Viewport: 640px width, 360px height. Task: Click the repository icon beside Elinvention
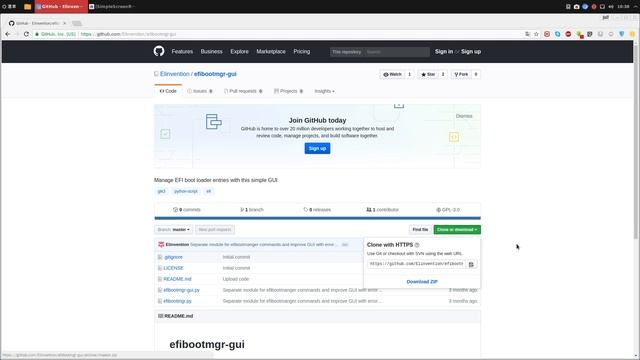pyautogui.click(x=156, y=74)
